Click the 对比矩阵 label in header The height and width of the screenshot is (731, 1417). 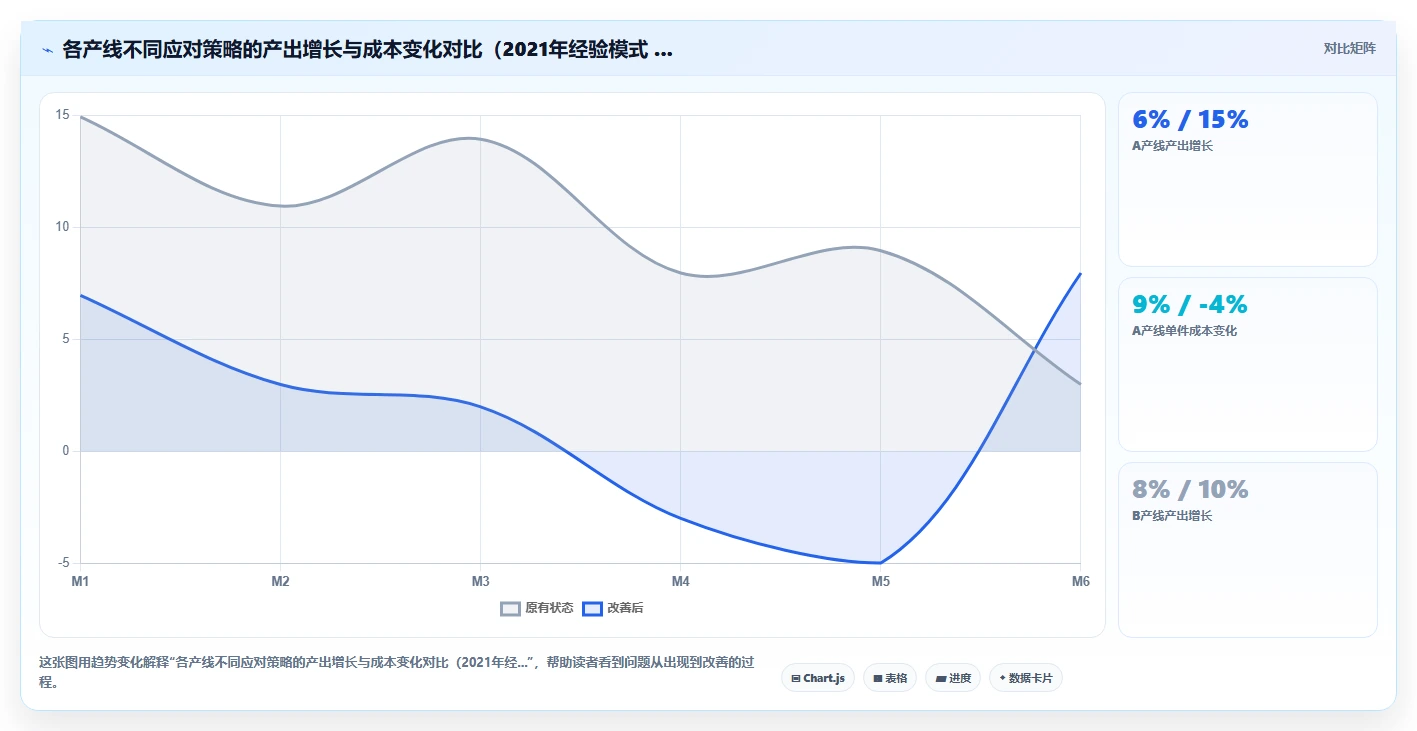1349,49
